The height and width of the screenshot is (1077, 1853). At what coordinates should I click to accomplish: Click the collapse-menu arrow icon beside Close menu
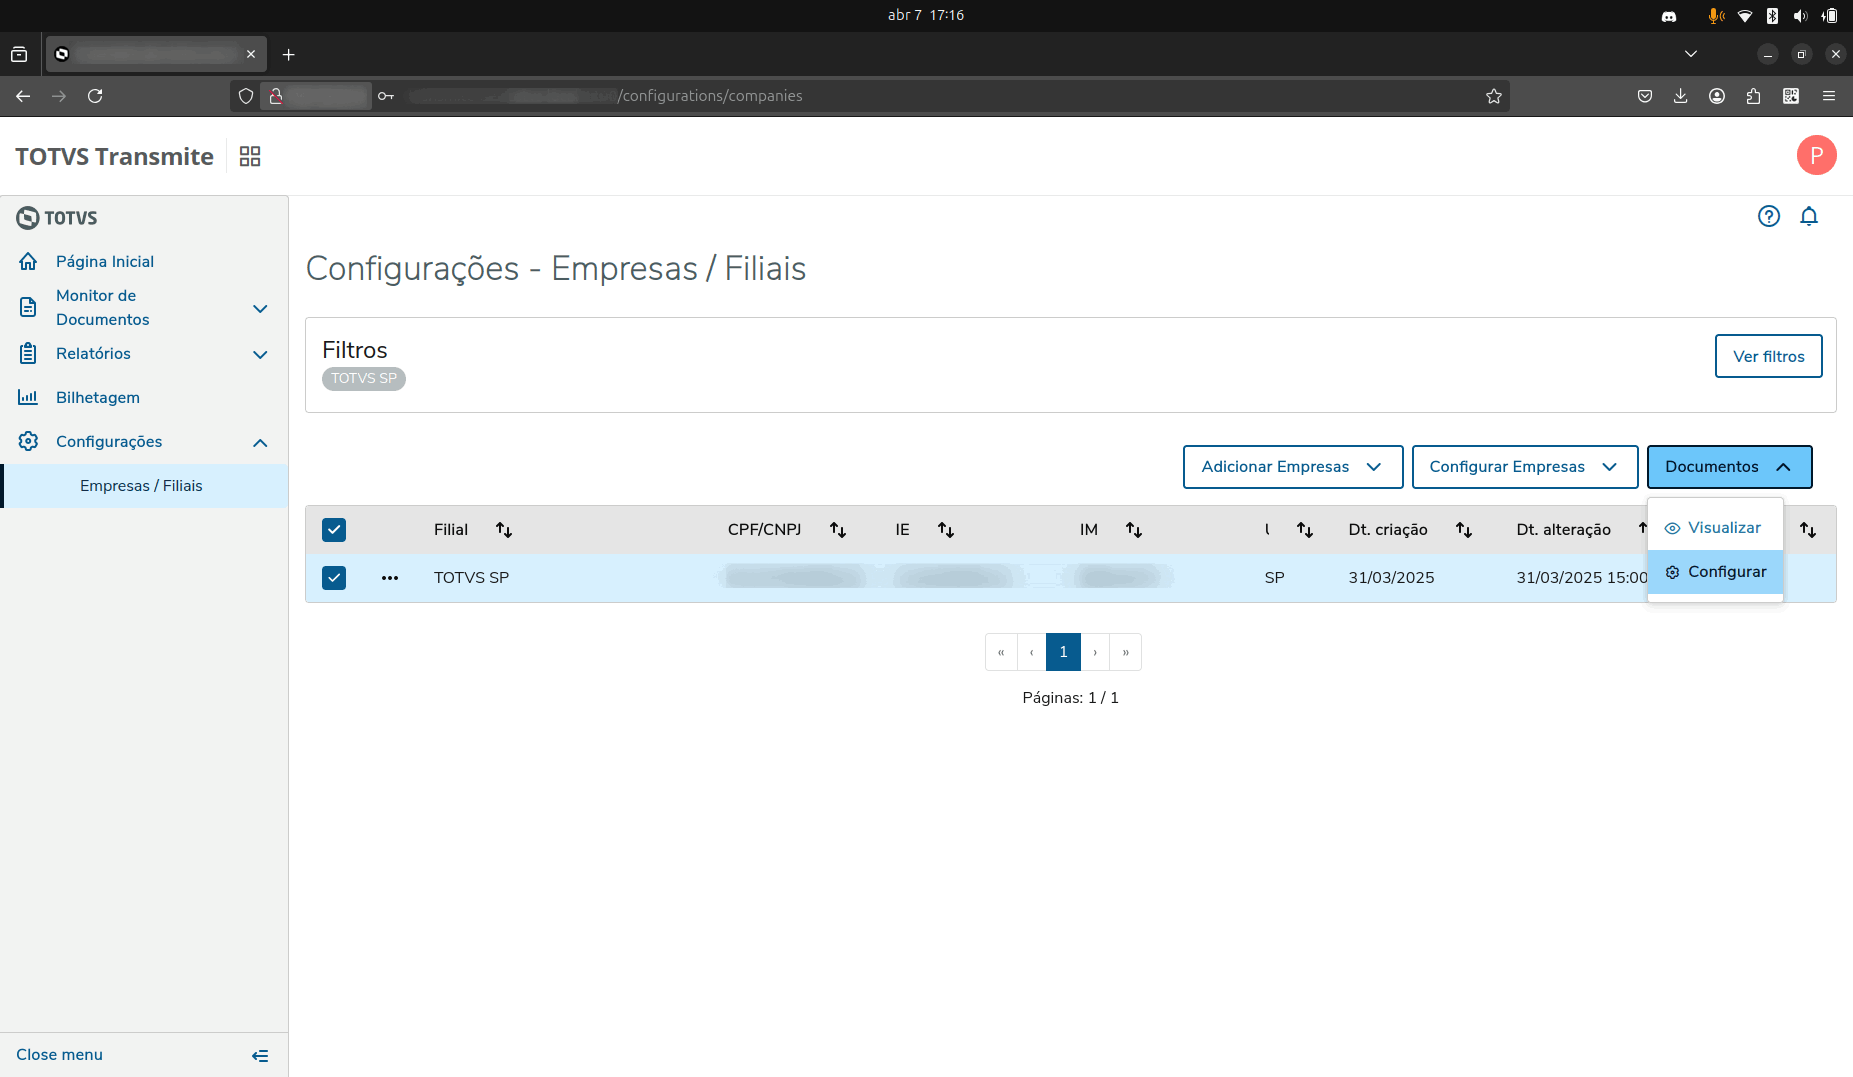[x=260, y=1055]
